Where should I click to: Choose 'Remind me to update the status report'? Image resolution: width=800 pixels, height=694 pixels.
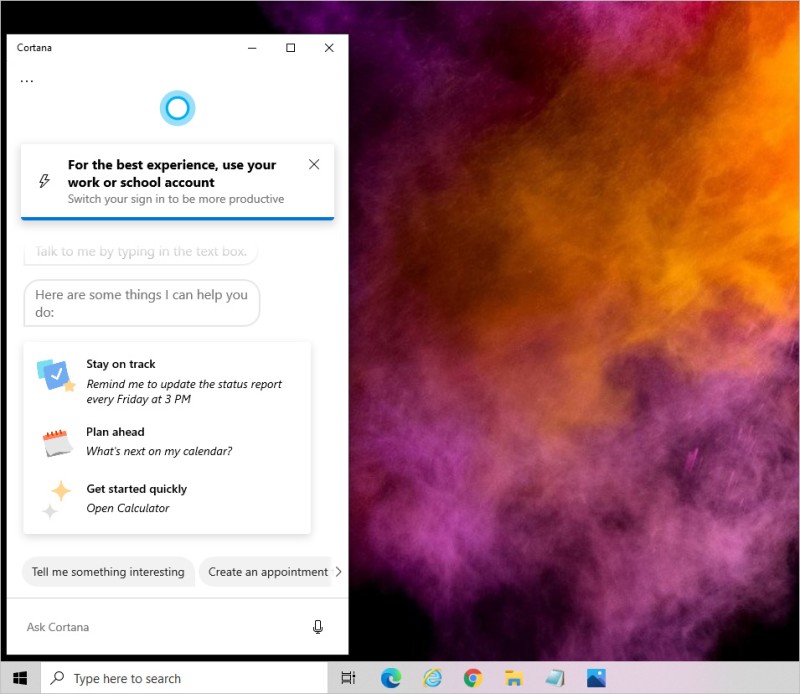(x=184, y=391)
